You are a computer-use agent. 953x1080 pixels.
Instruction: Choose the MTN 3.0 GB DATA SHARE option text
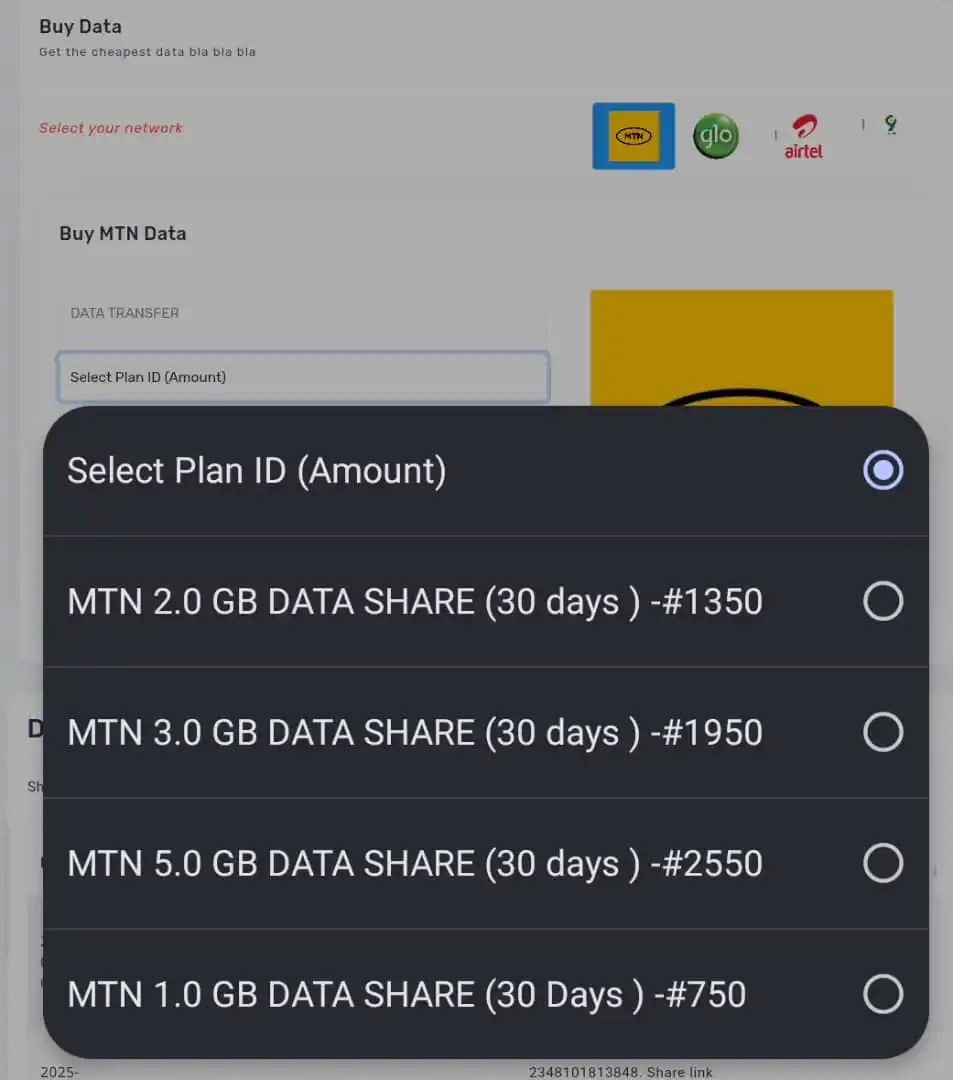tap(415, 732)
